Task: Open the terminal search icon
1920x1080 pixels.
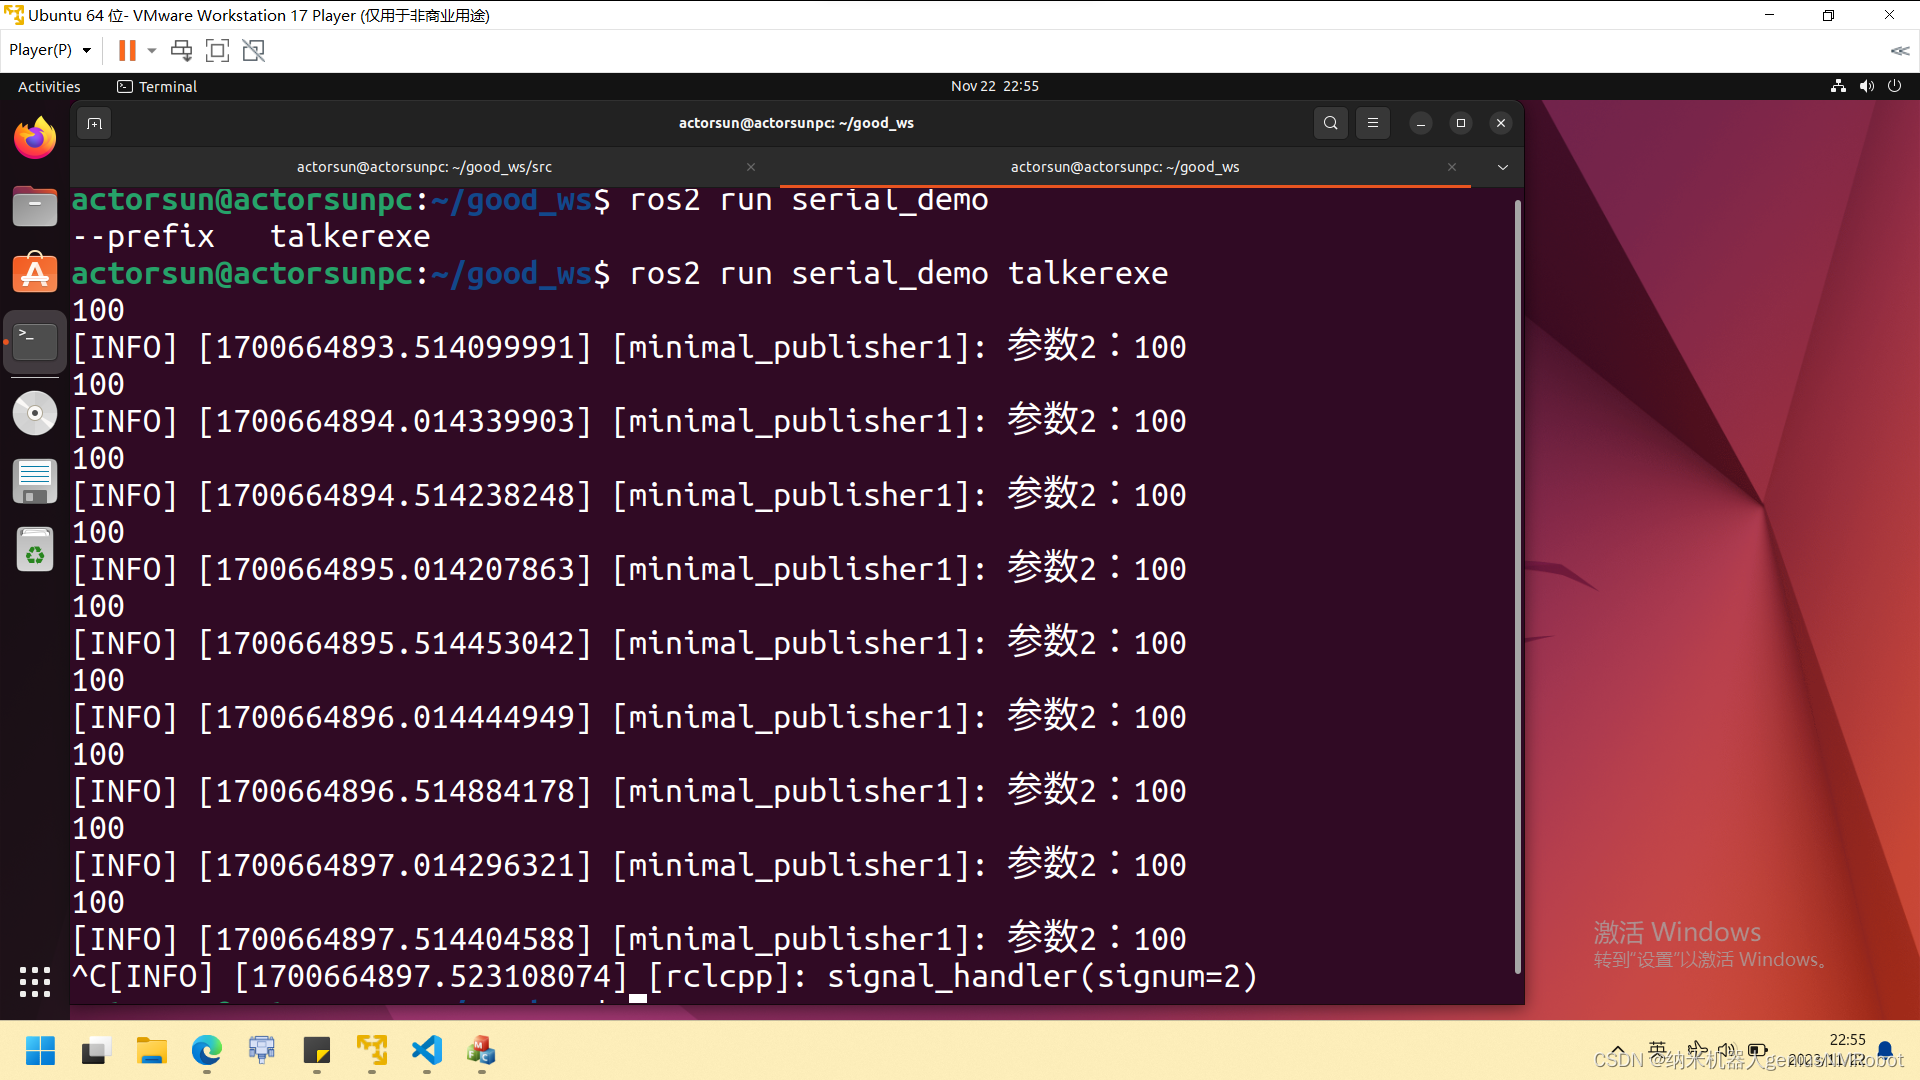Action: pos(1330,123)
